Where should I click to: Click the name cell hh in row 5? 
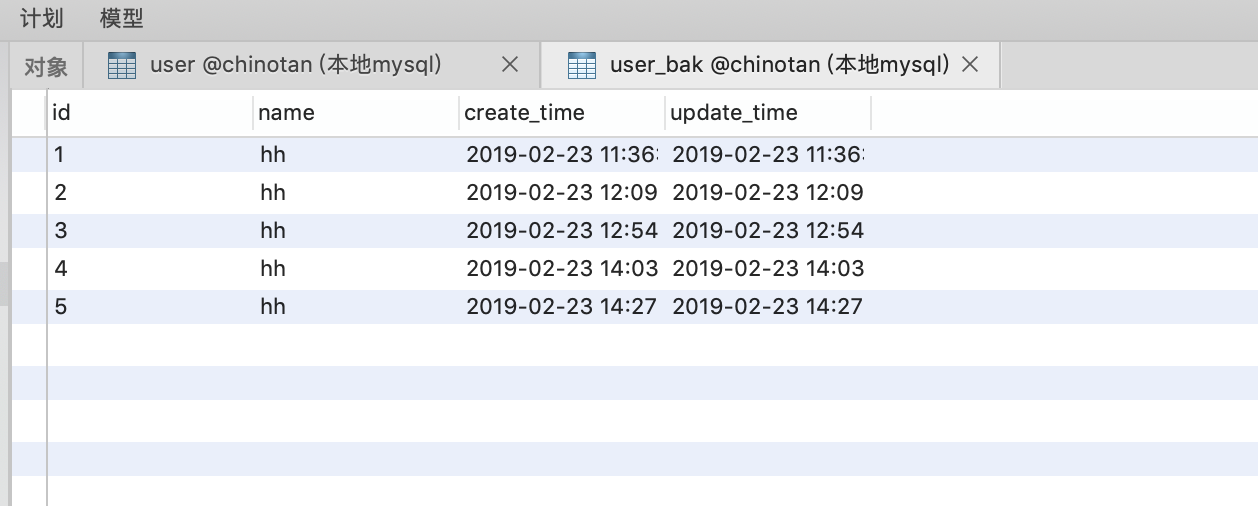(356, 307)
